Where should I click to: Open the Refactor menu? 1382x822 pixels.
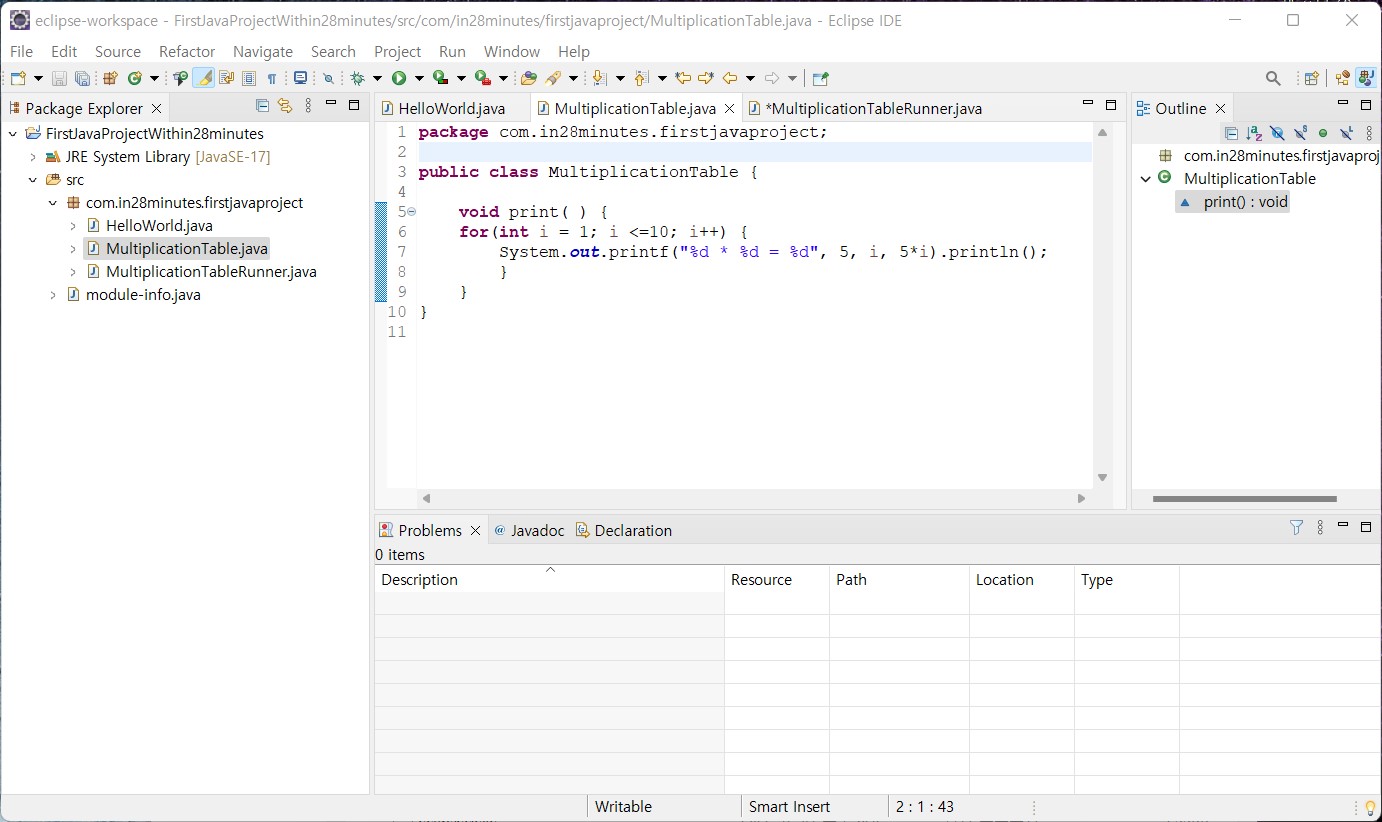187,51
